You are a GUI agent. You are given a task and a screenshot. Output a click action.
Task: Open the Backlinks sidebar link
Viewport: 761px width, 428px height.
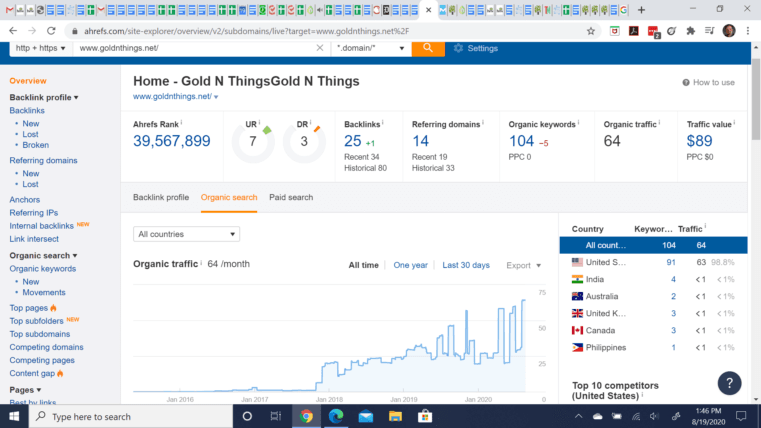click(x=27, y=111)
